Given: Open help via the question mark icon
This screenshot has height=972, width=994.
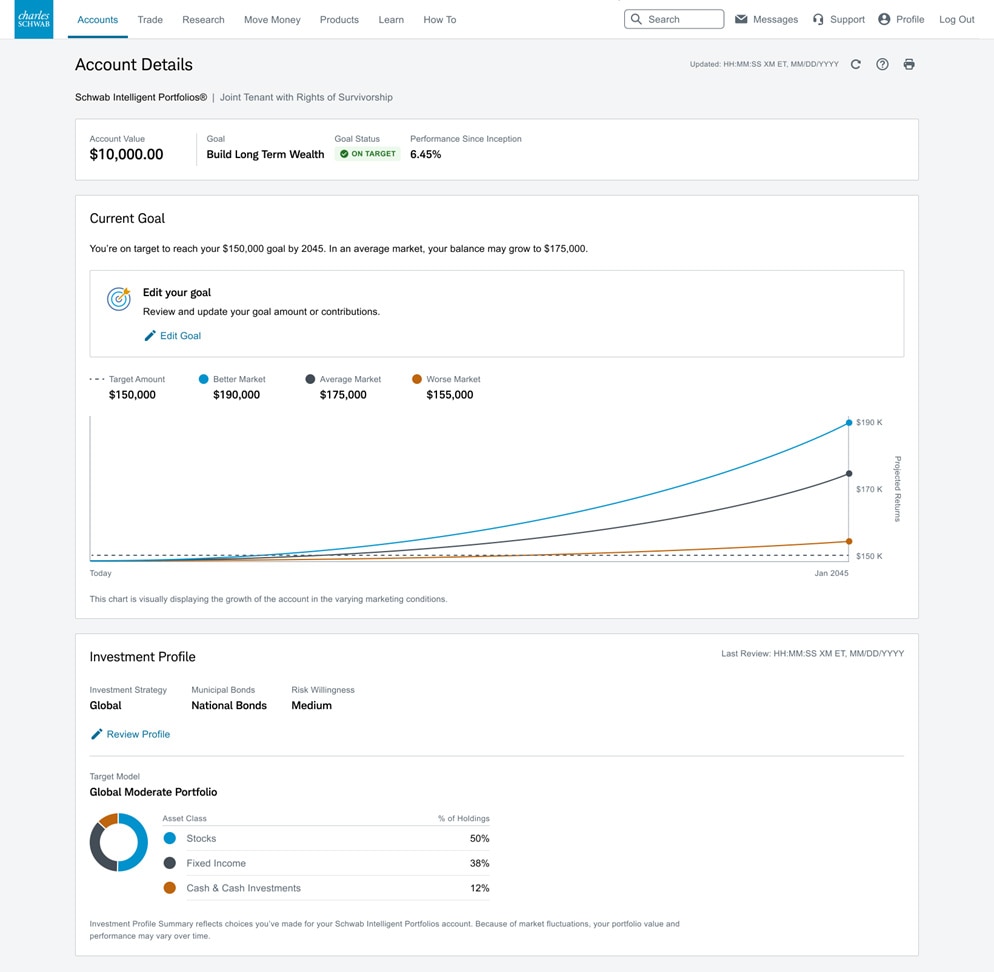Looking at the screenshot, I should (882, 64).
